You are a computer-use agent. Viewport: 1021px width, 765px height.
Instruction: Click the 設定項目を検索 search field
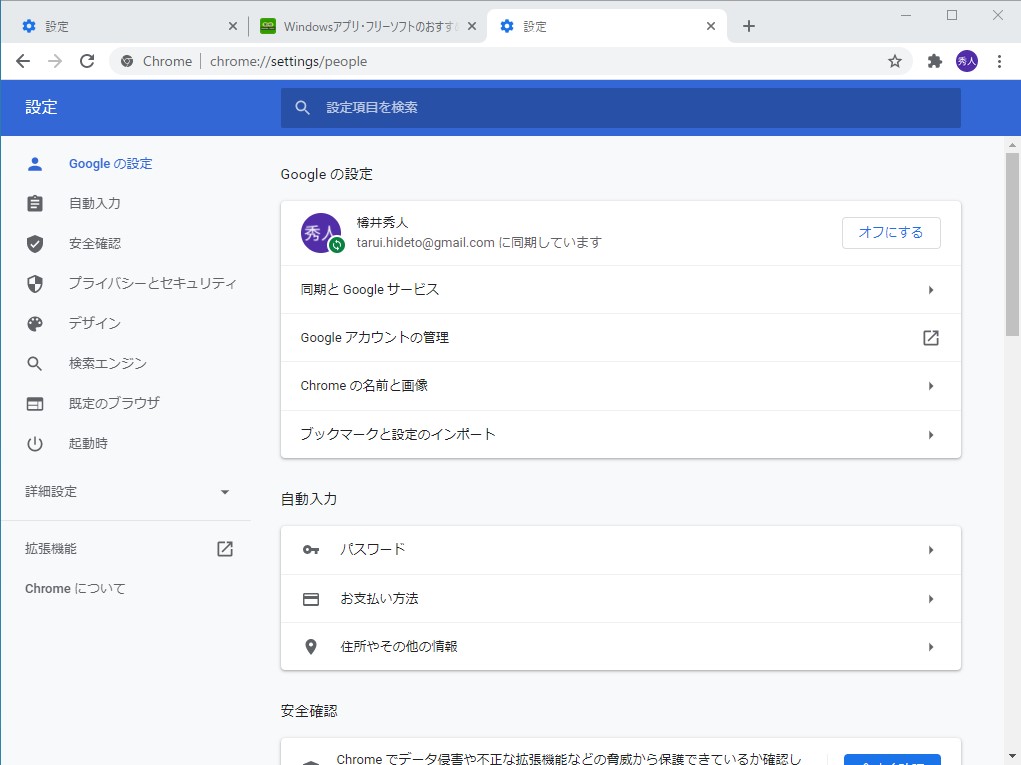point(620,107)
